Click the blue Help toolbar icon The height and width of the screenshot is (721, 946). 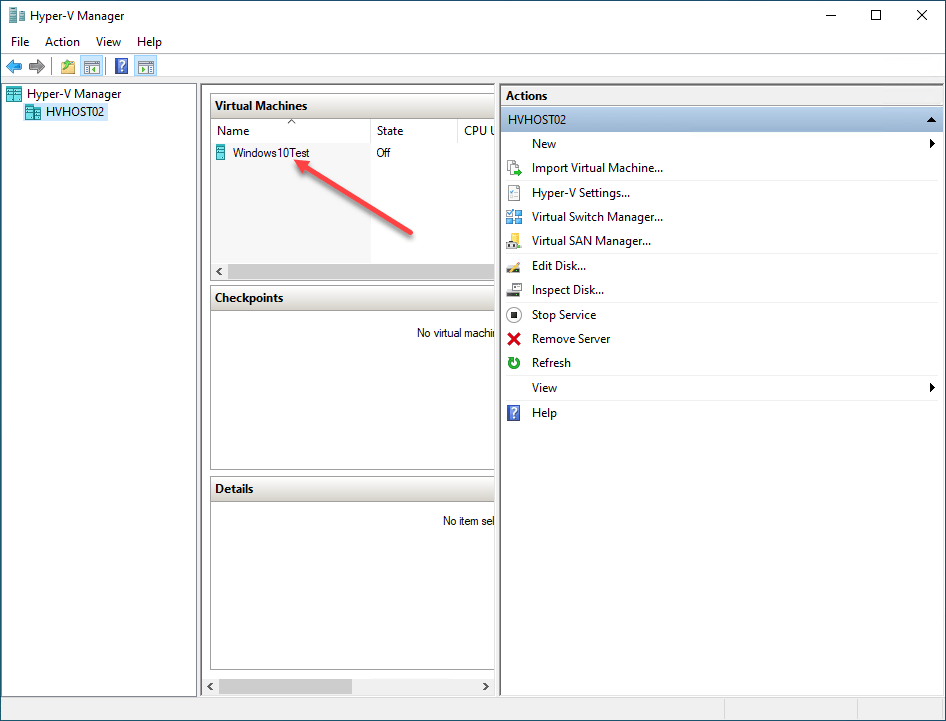[x=121, y=66]
